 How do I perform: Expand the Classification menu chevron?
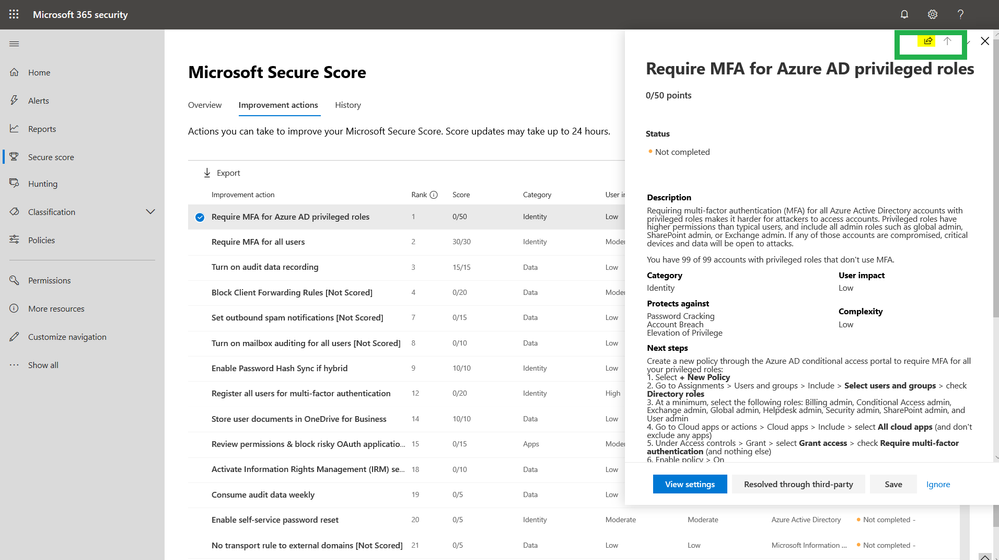pos(150,212)
